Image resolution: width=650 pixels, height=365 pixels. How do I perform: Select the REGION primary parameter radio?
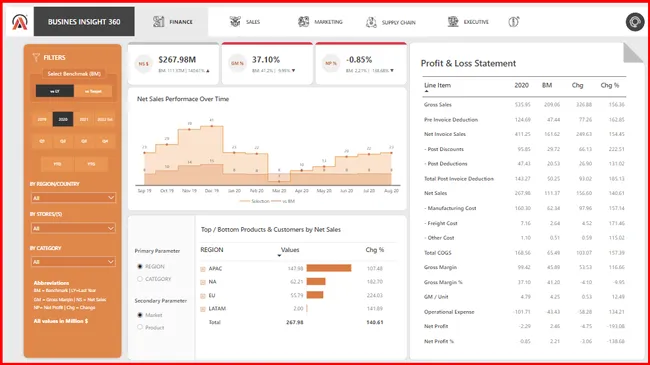point(140,266)
